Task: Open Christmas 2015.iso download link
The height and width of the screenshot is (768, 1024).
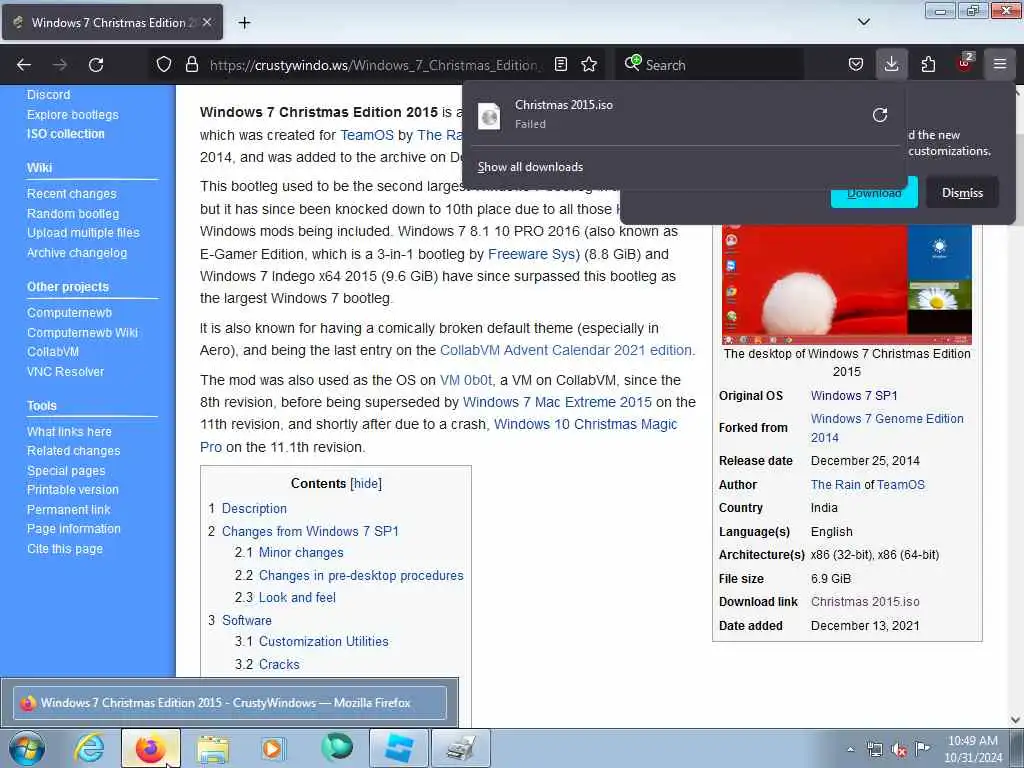Action: pyautogui.click(x=865, y=602)
